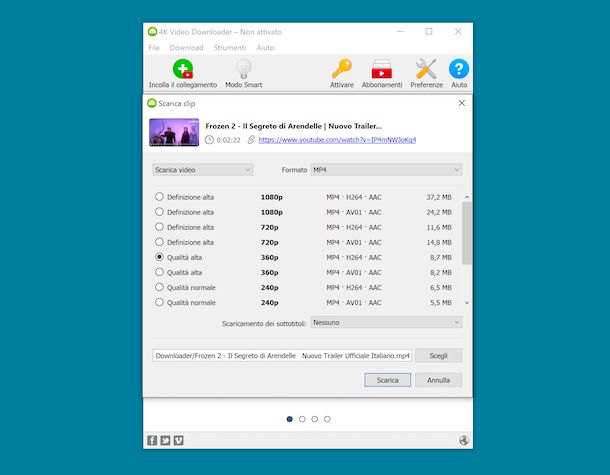Open the Vimeo icon in the footer
This screenshot has height=475, width=610.
click(179, 440)
